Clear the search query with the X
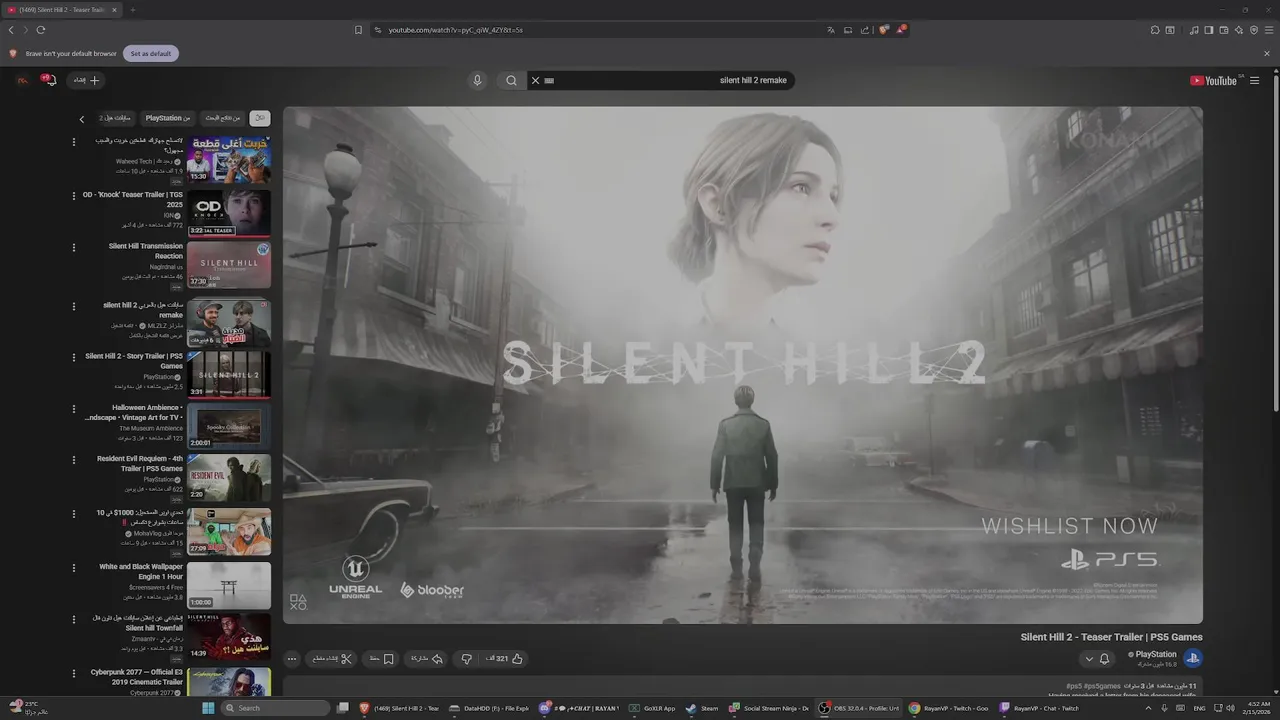 535,80
